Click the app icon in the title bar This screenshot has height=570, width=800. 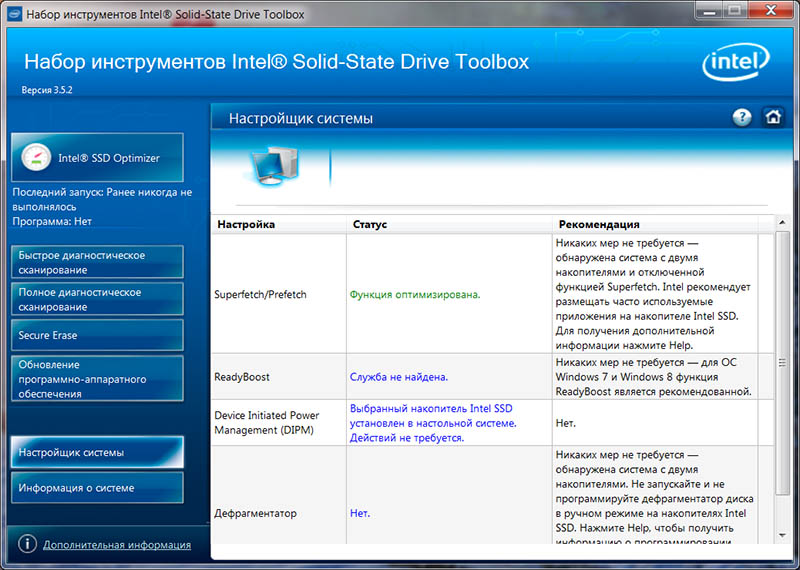[12, 15]
